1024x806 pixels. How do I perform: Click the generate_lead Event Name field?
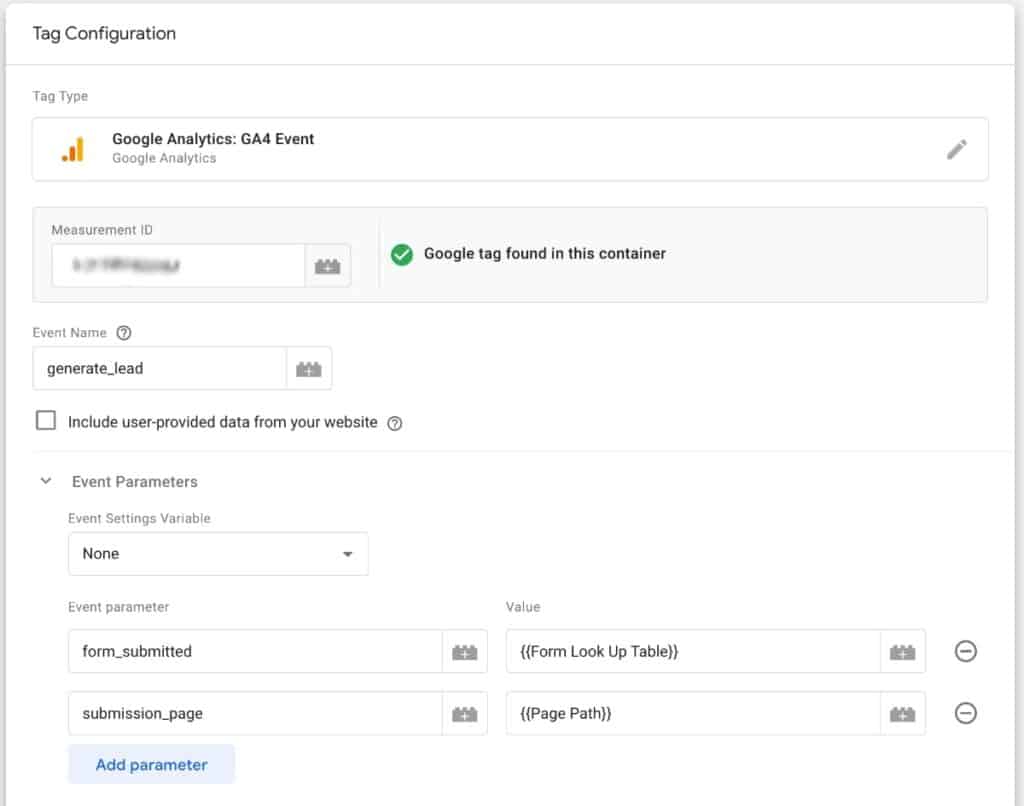160,369
